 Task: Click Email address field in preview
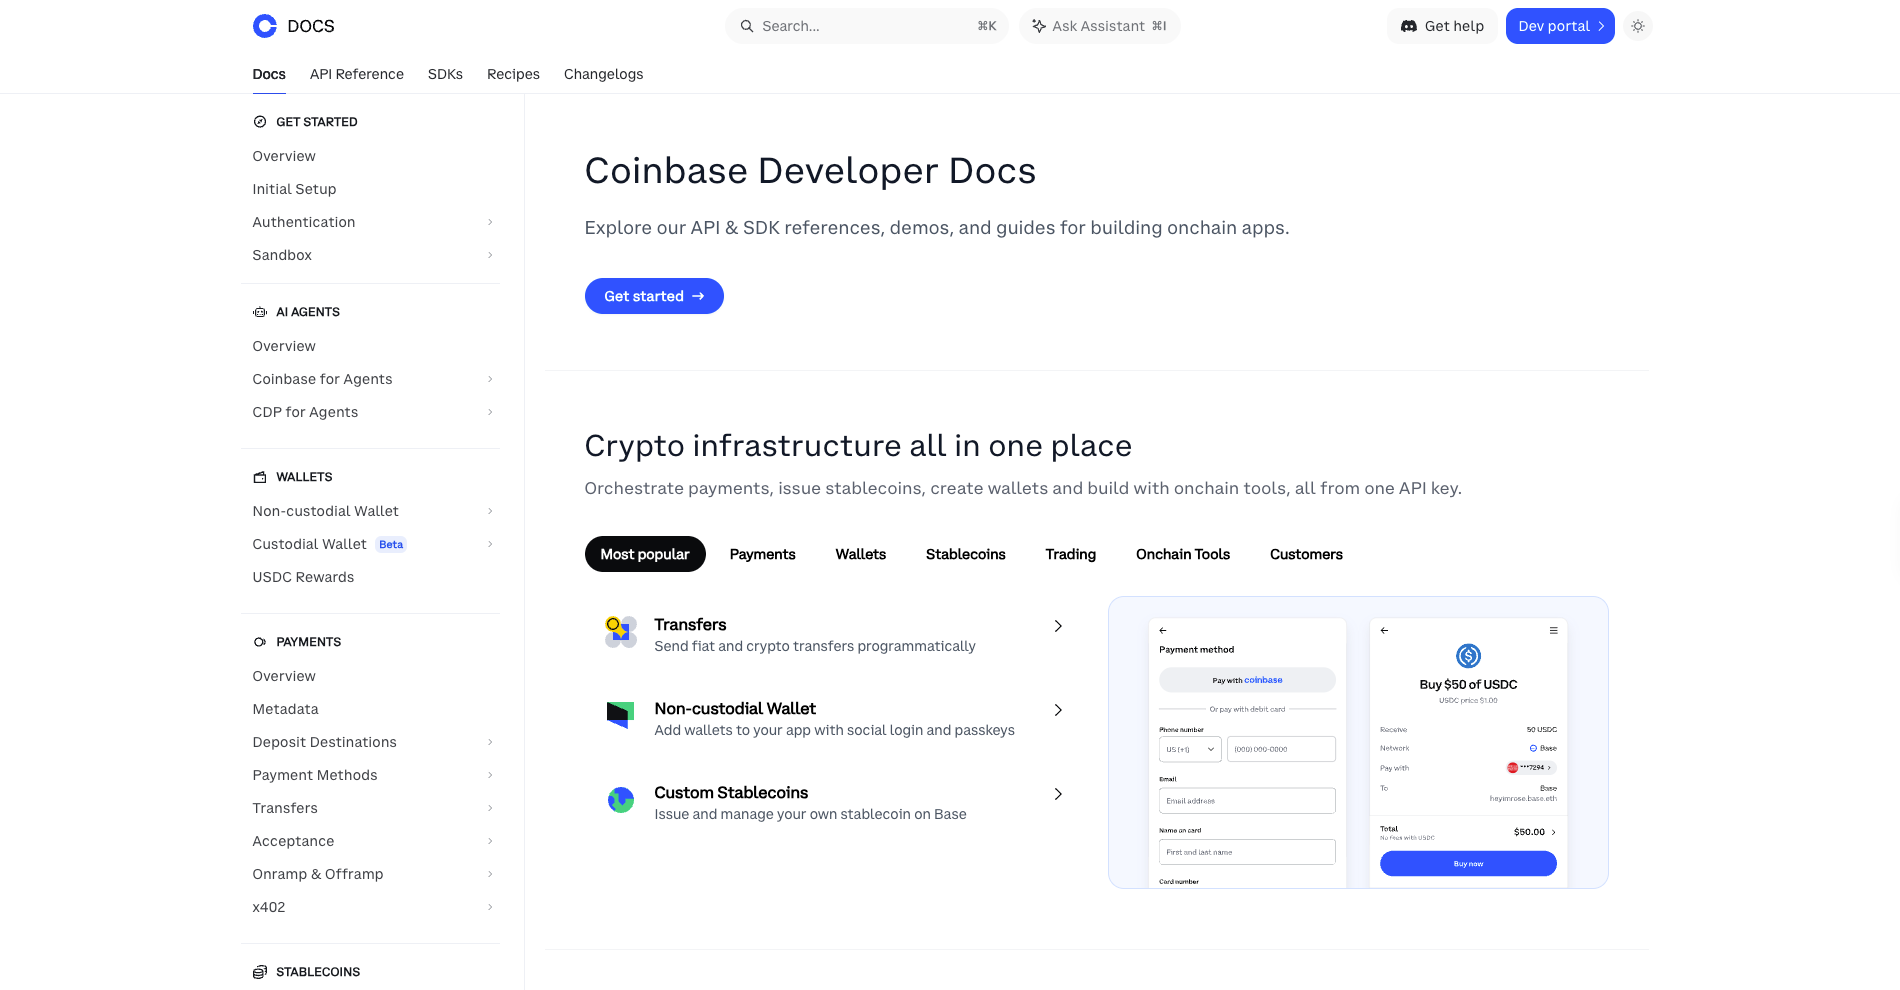pos(1247,801)
